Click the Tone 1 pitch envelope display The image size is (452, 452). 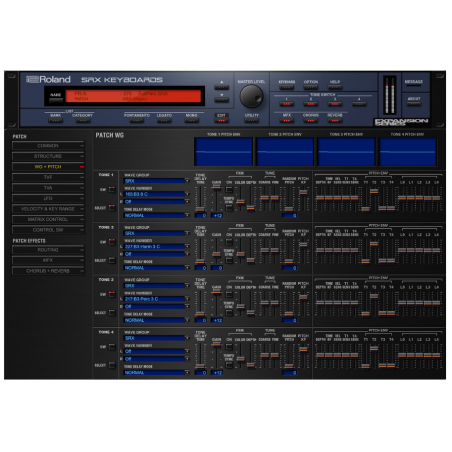[223, 152]
